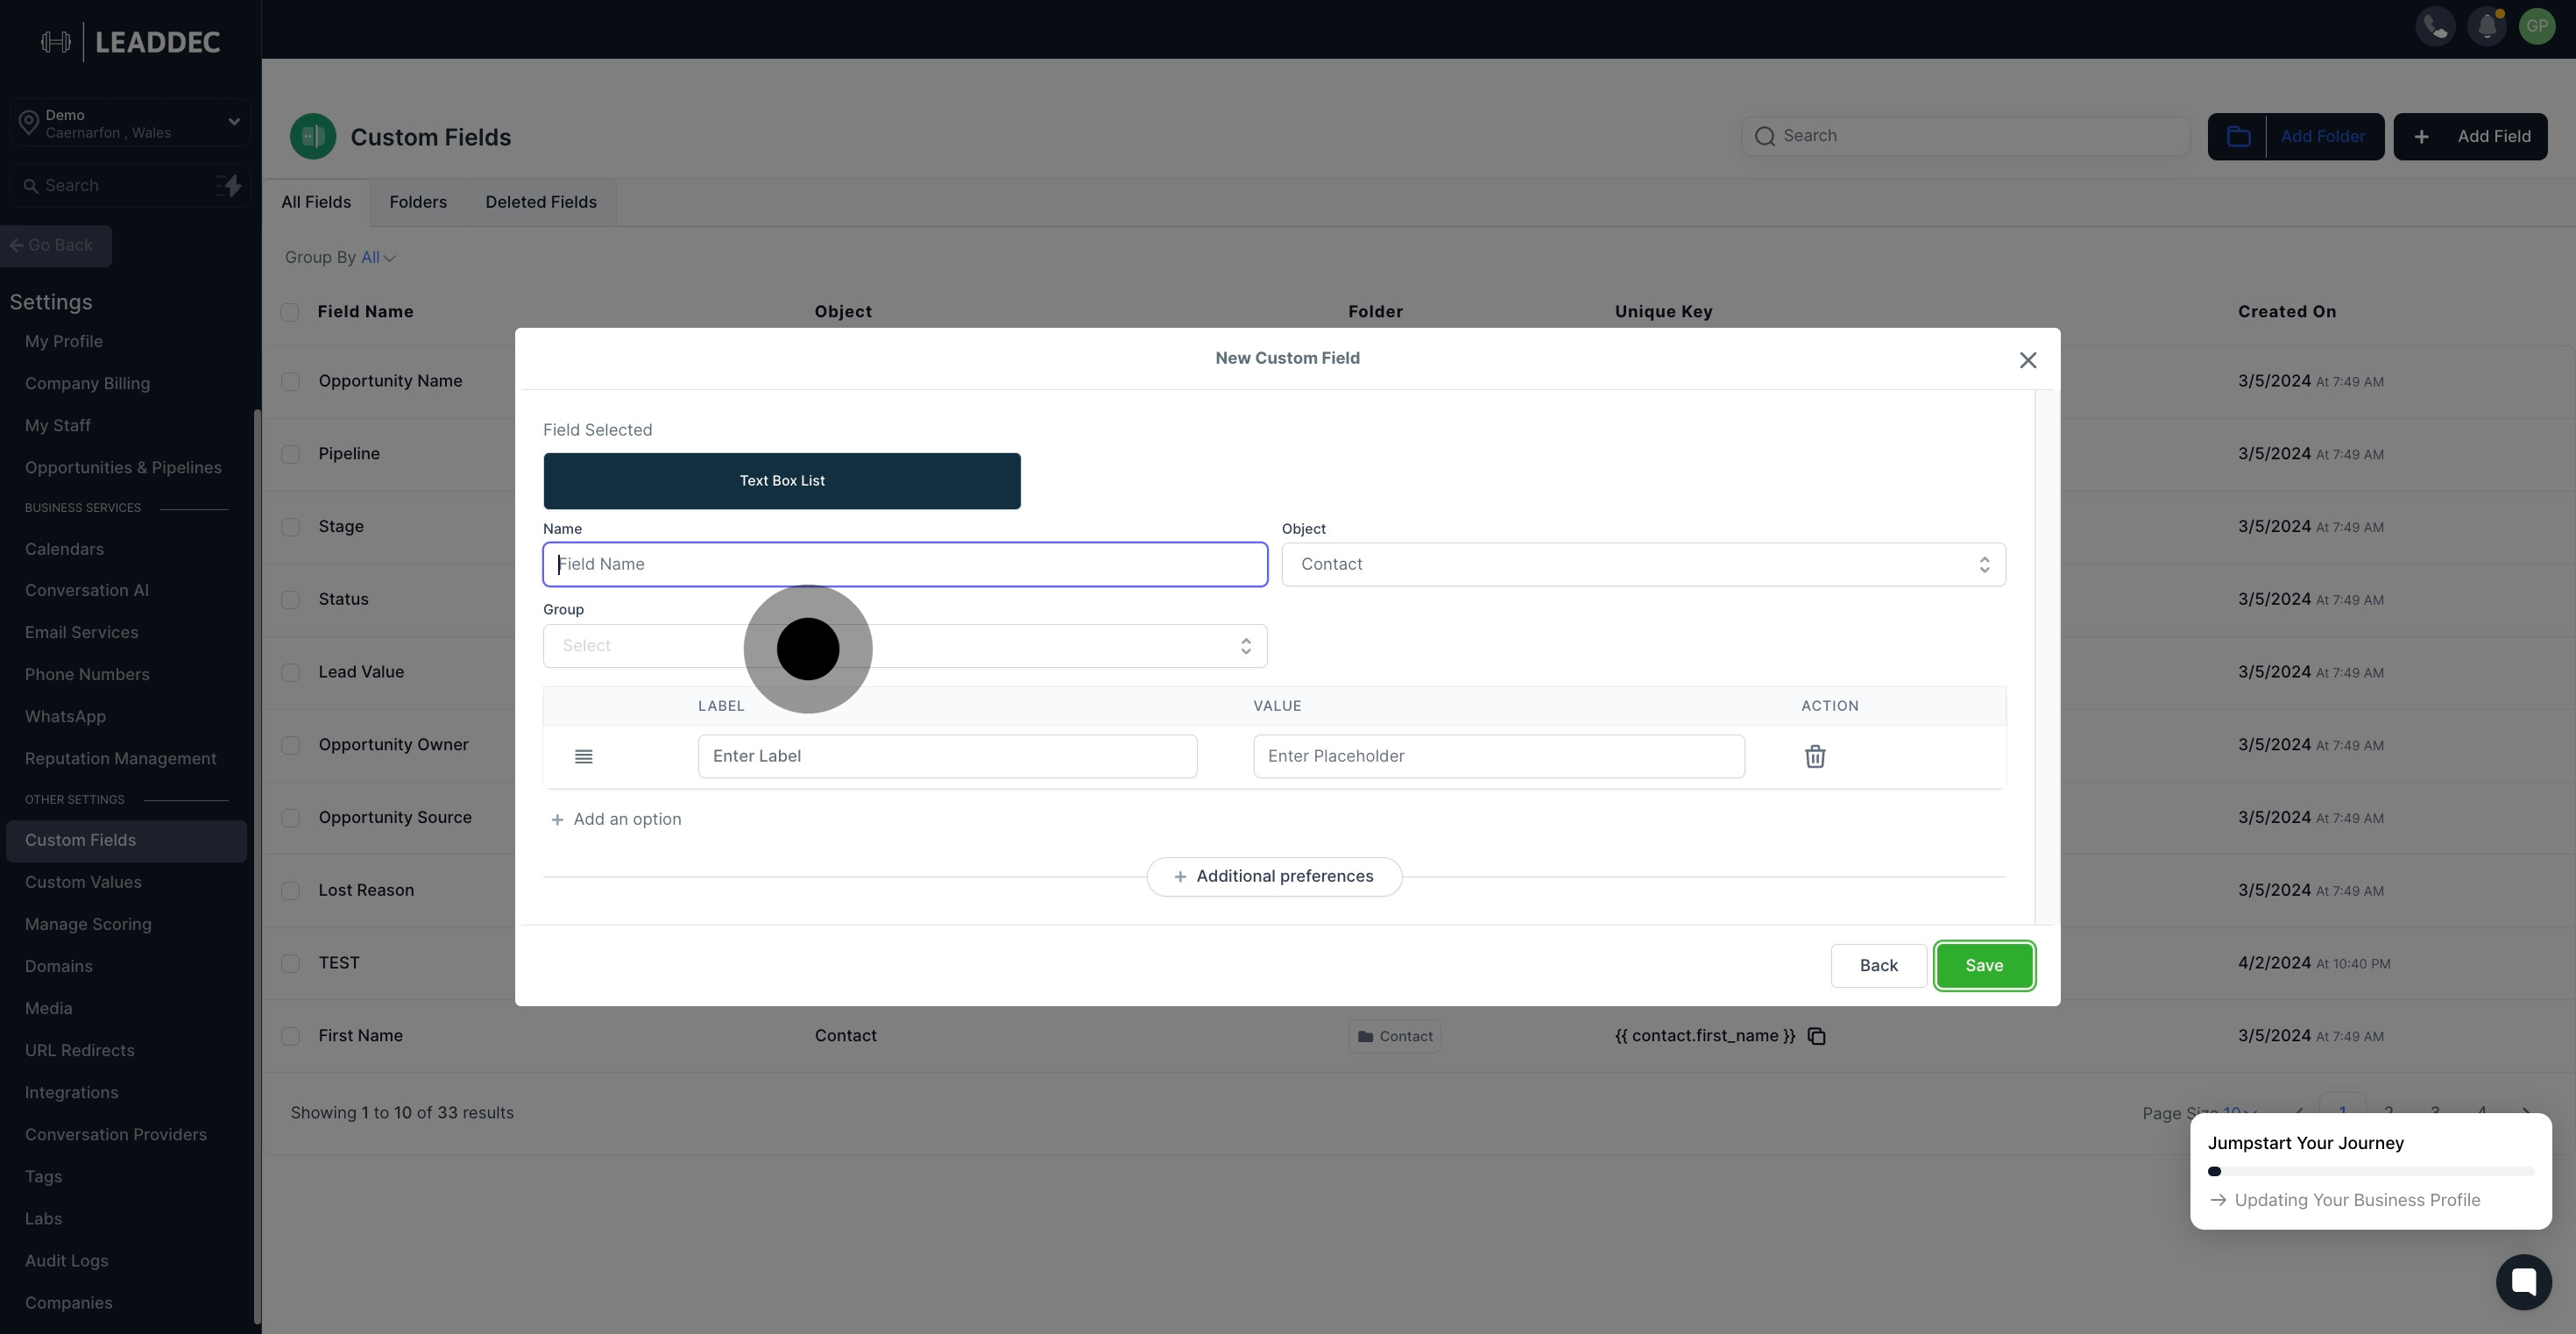Check the Lead Value row checkbox

(290, 673)
